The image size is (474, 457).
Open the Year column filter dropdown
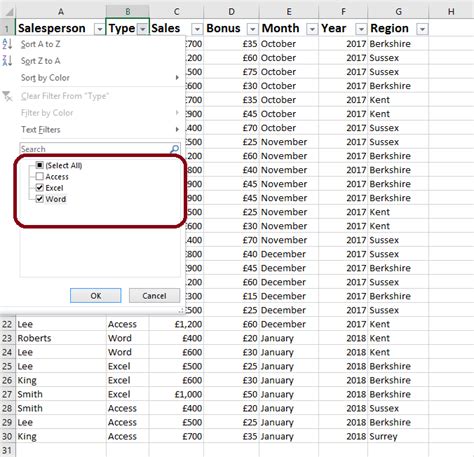(361, 29)
